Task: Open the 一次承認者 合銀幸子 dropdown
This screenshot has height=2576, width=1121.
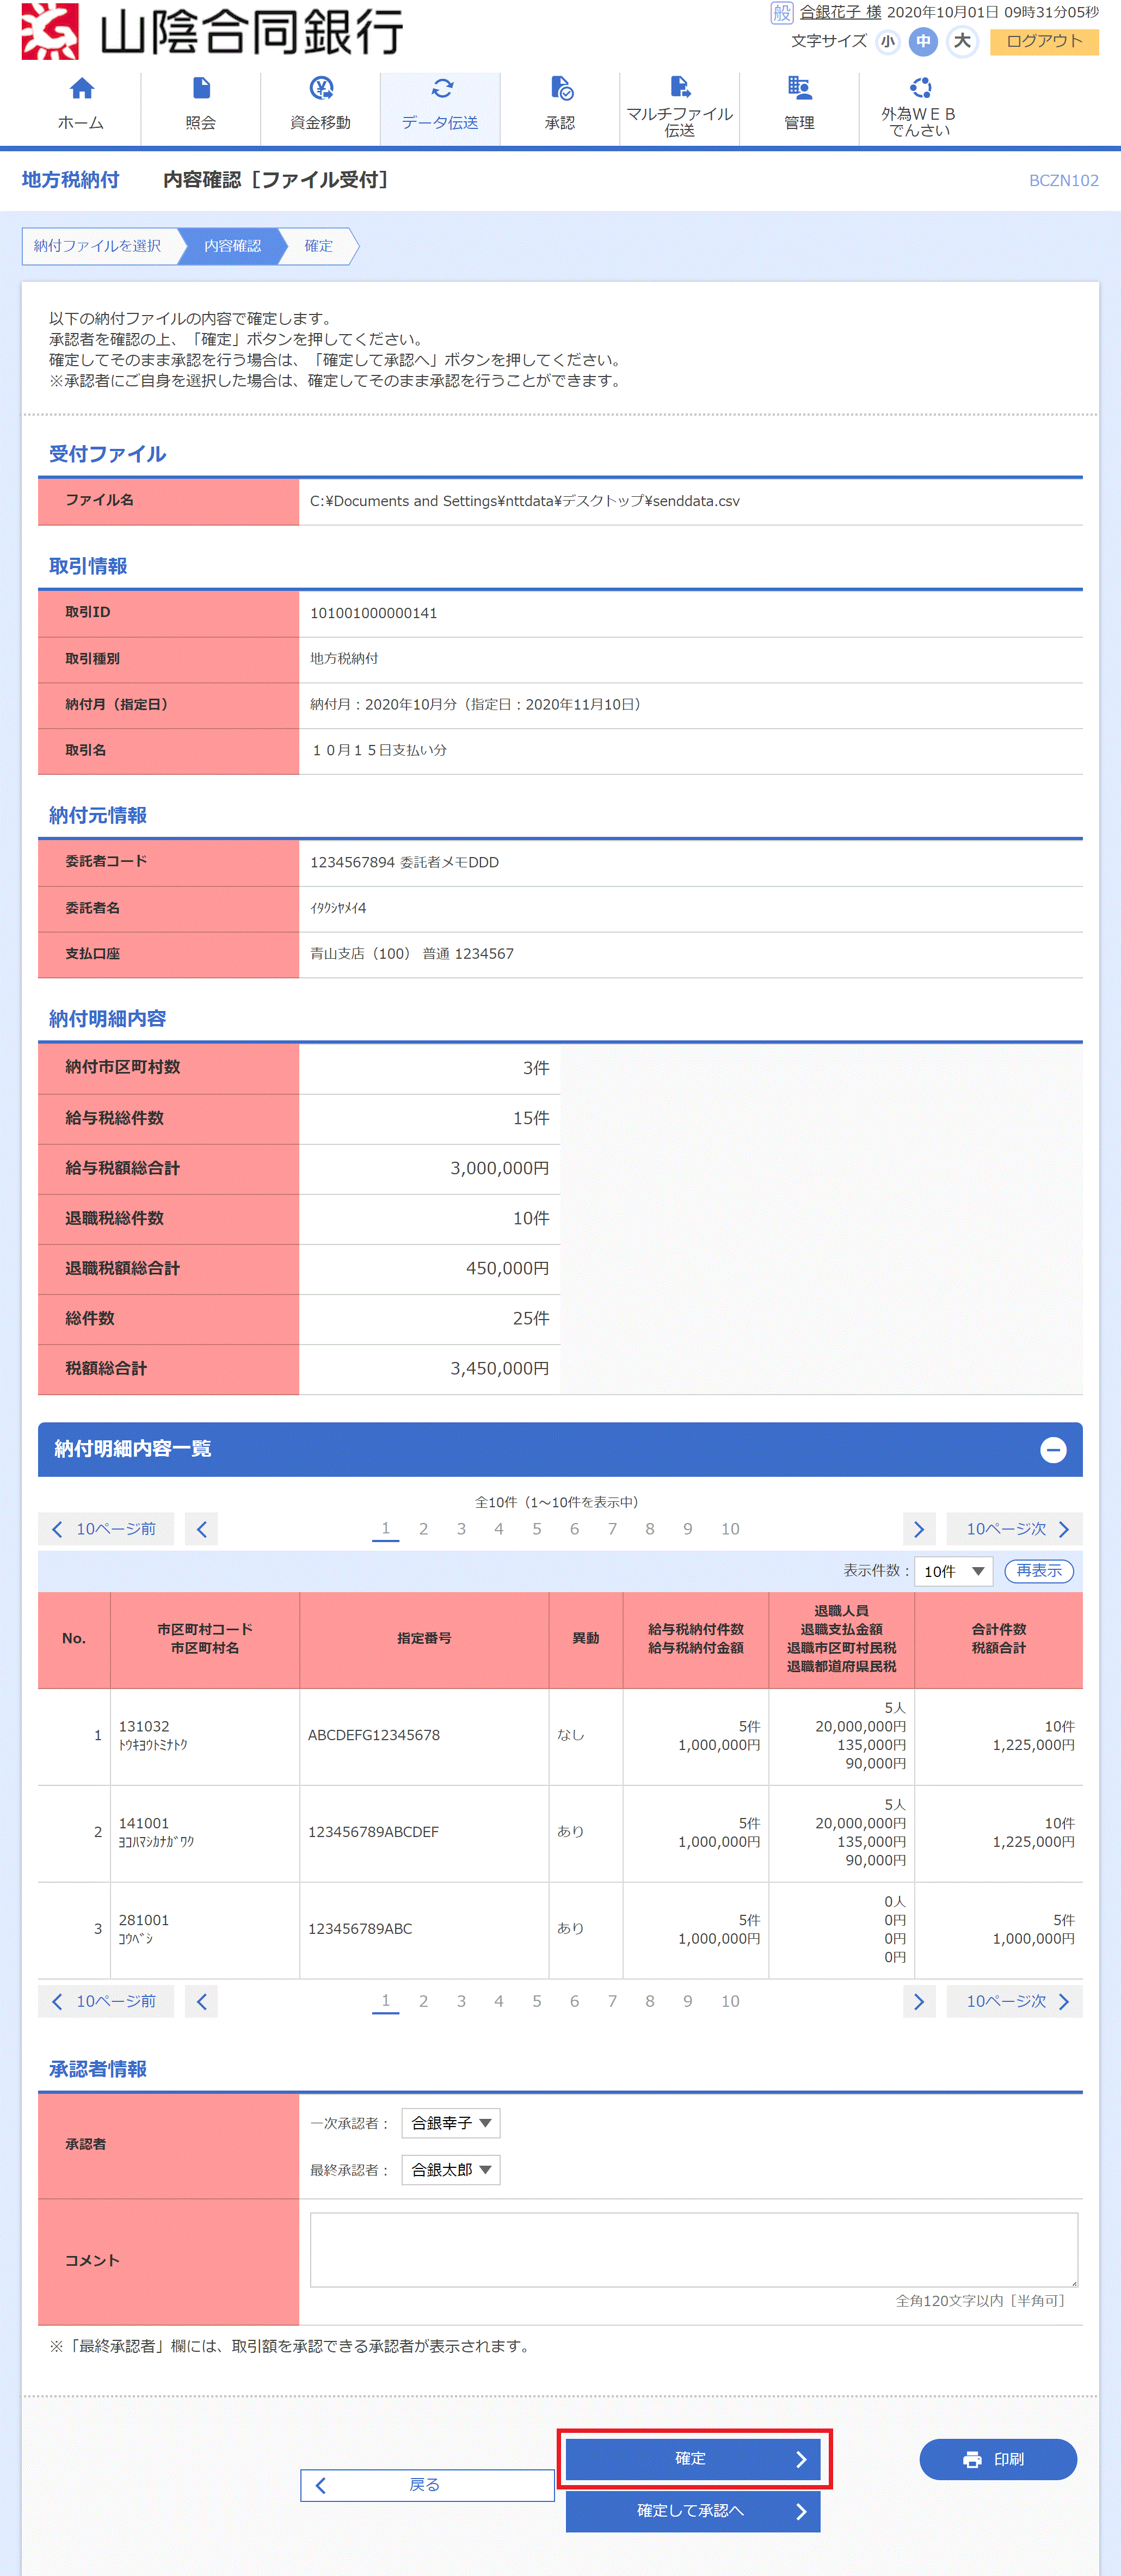Action: pyautogui.click(x=451, y=2123)
